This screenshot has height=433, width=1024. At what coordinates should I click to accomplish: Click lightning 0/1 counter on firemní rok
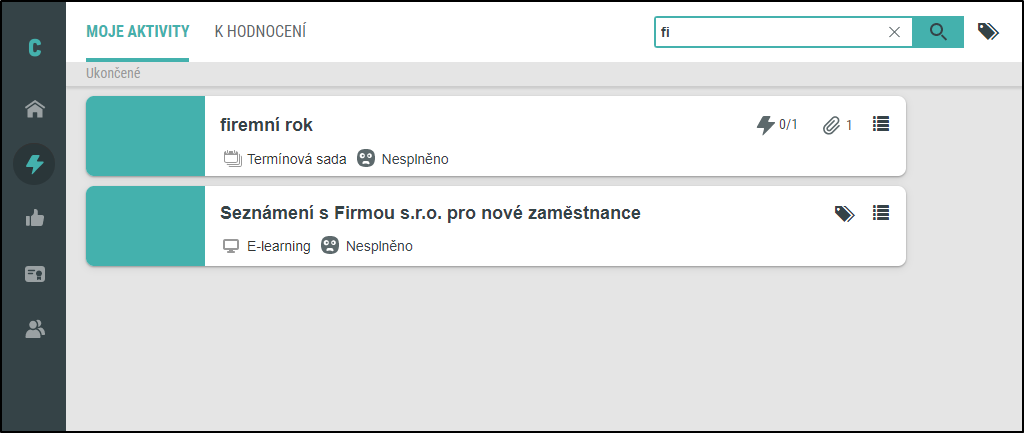click(x=776, y=125)
